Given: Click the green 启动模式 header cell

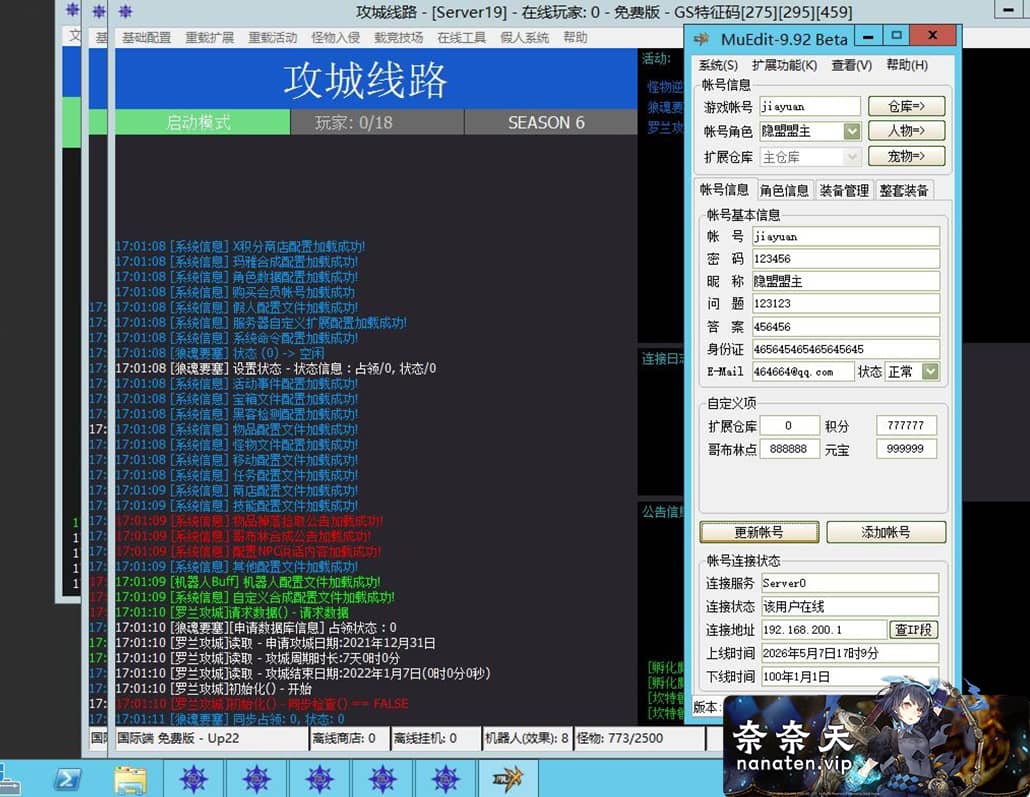Looking at the screenshot, I should pyautogui.click(x=202, y=122).
